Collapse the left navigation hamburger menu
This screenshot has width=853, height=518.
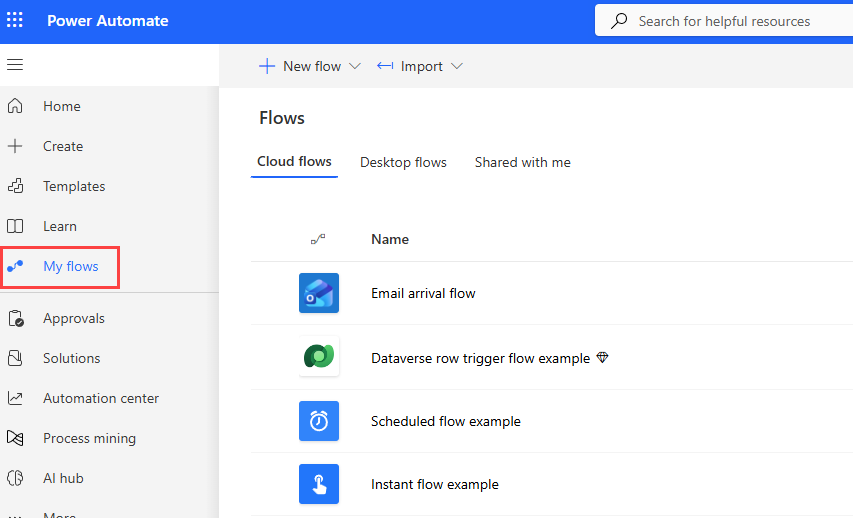pyautogui.click(x=15, y=65)
